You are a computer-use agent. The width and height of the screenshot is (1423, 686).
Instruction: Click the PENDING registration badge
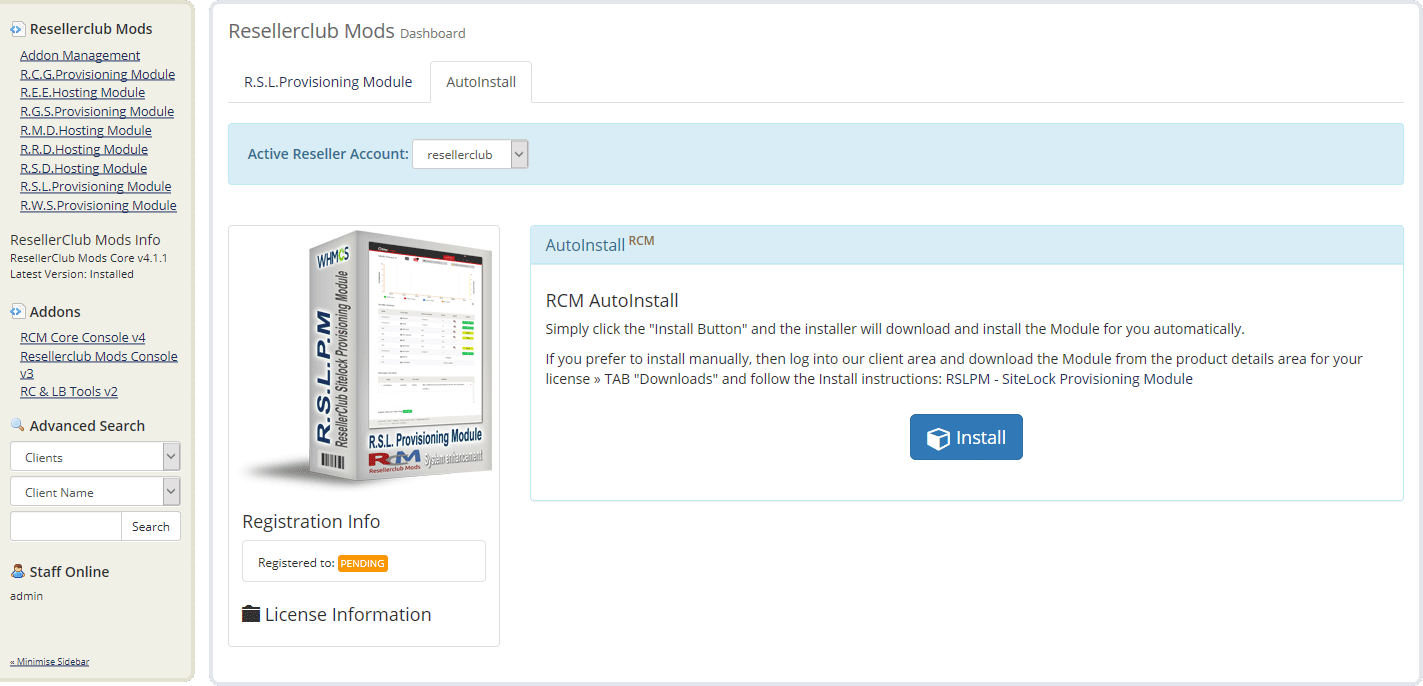point(363,563)
